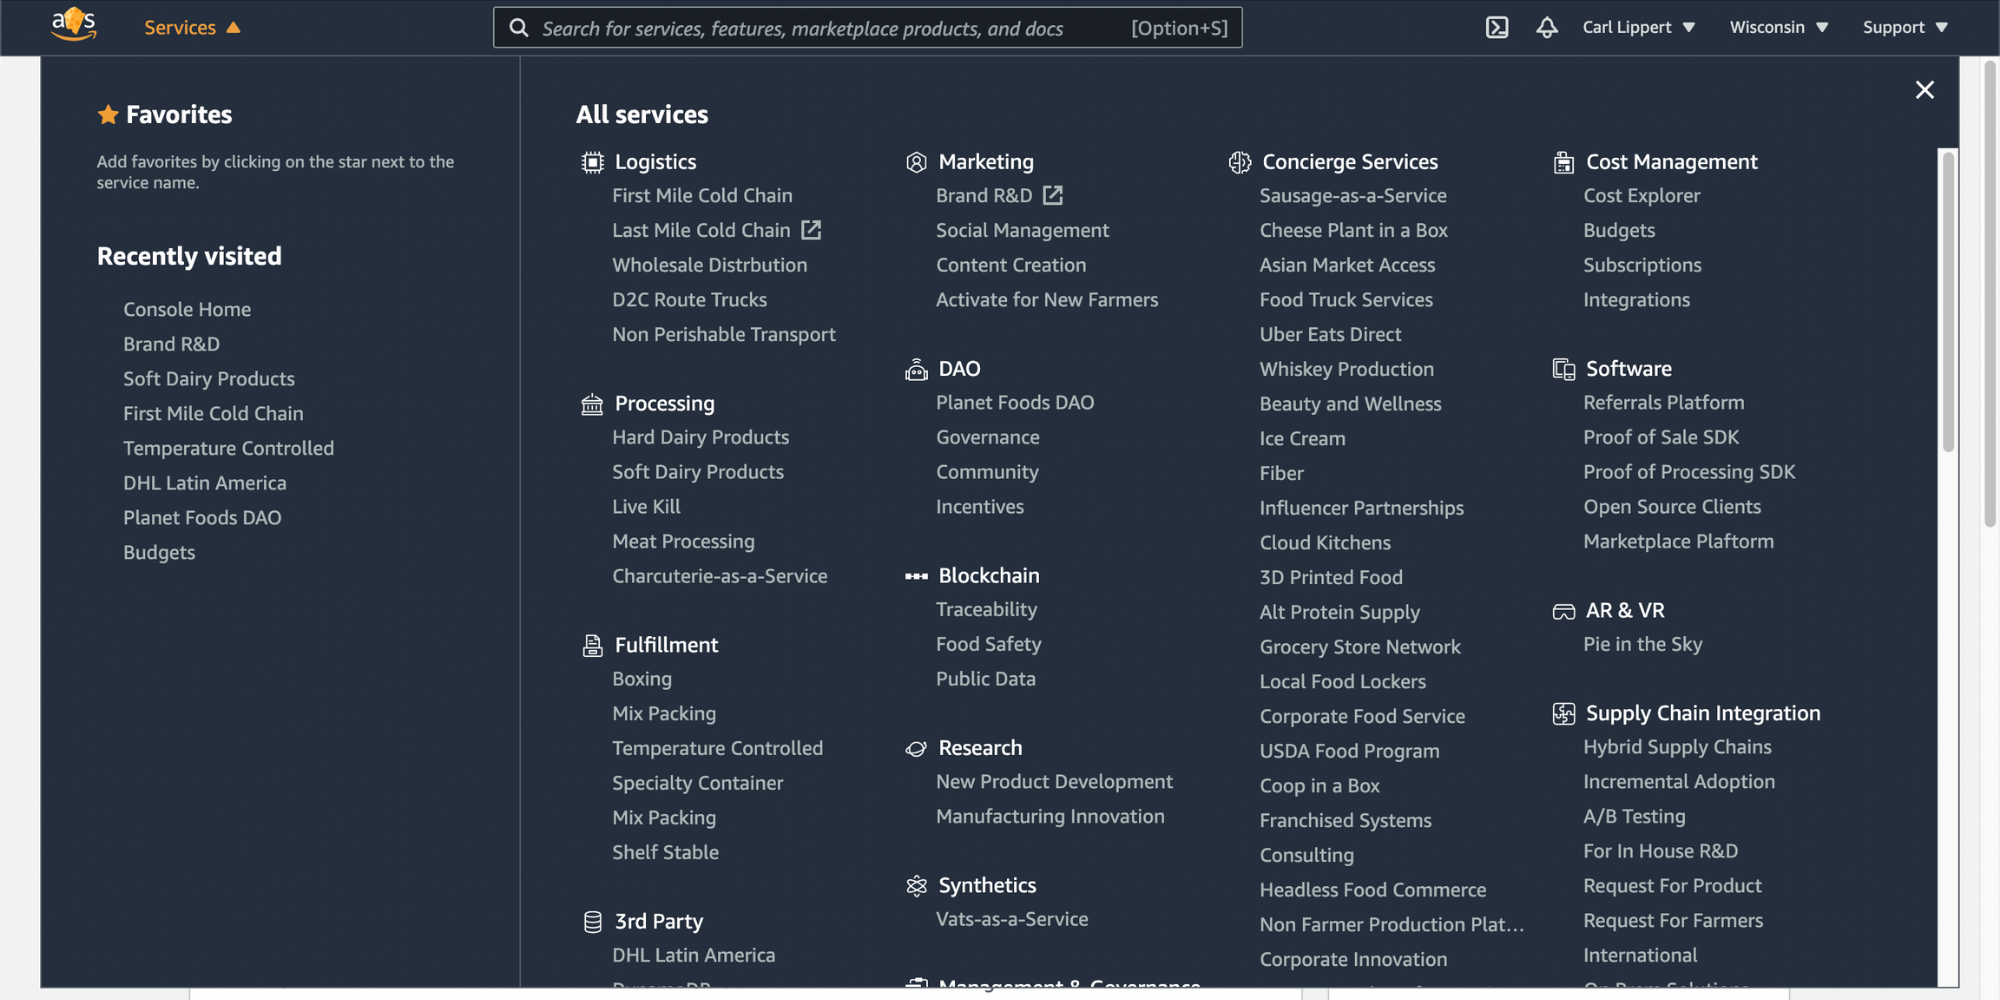Open Cheese Plant in a Box
Screen dimensions: 2000x1000
coord(1354,230)
